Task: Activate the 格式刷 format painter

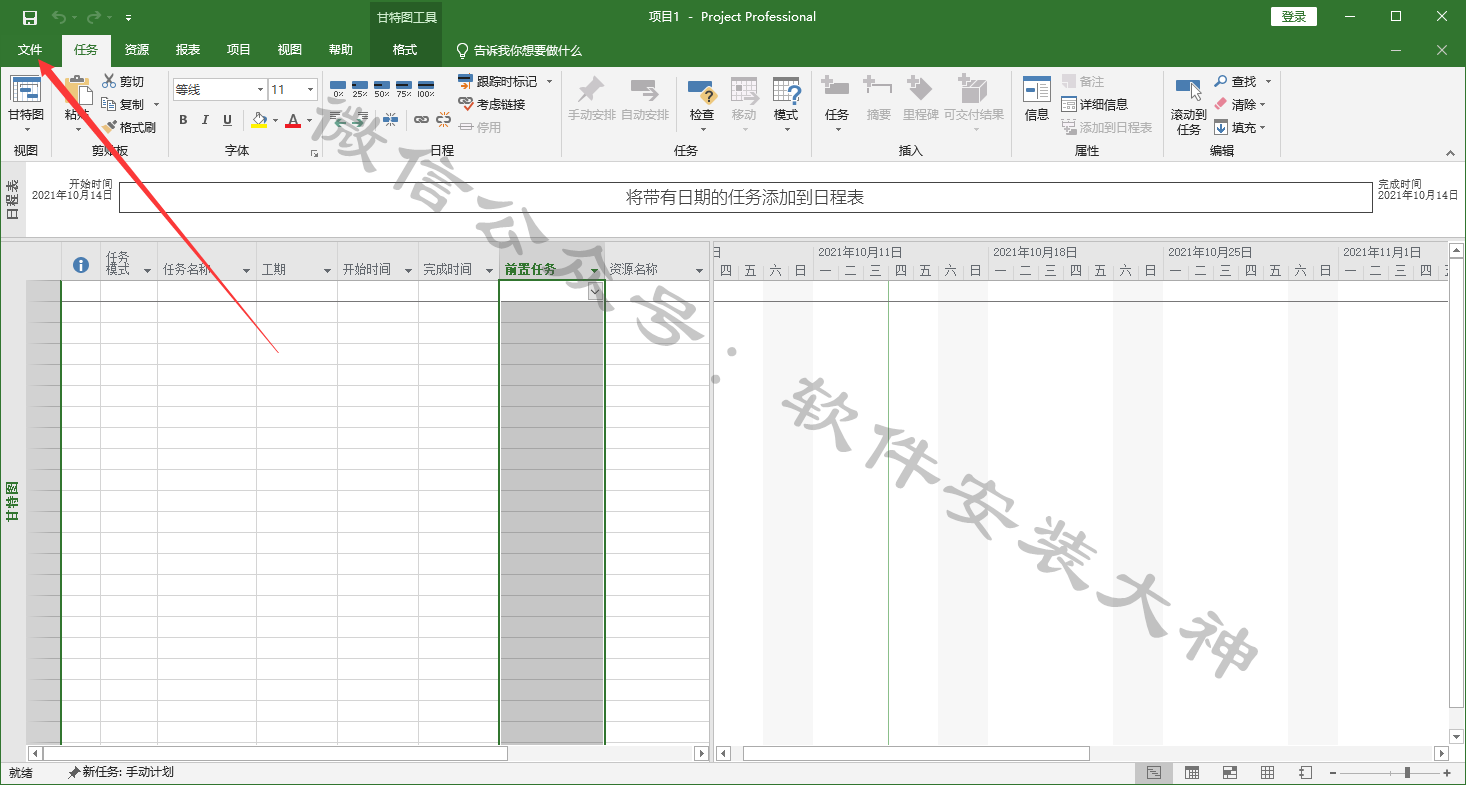Action: 129,127
